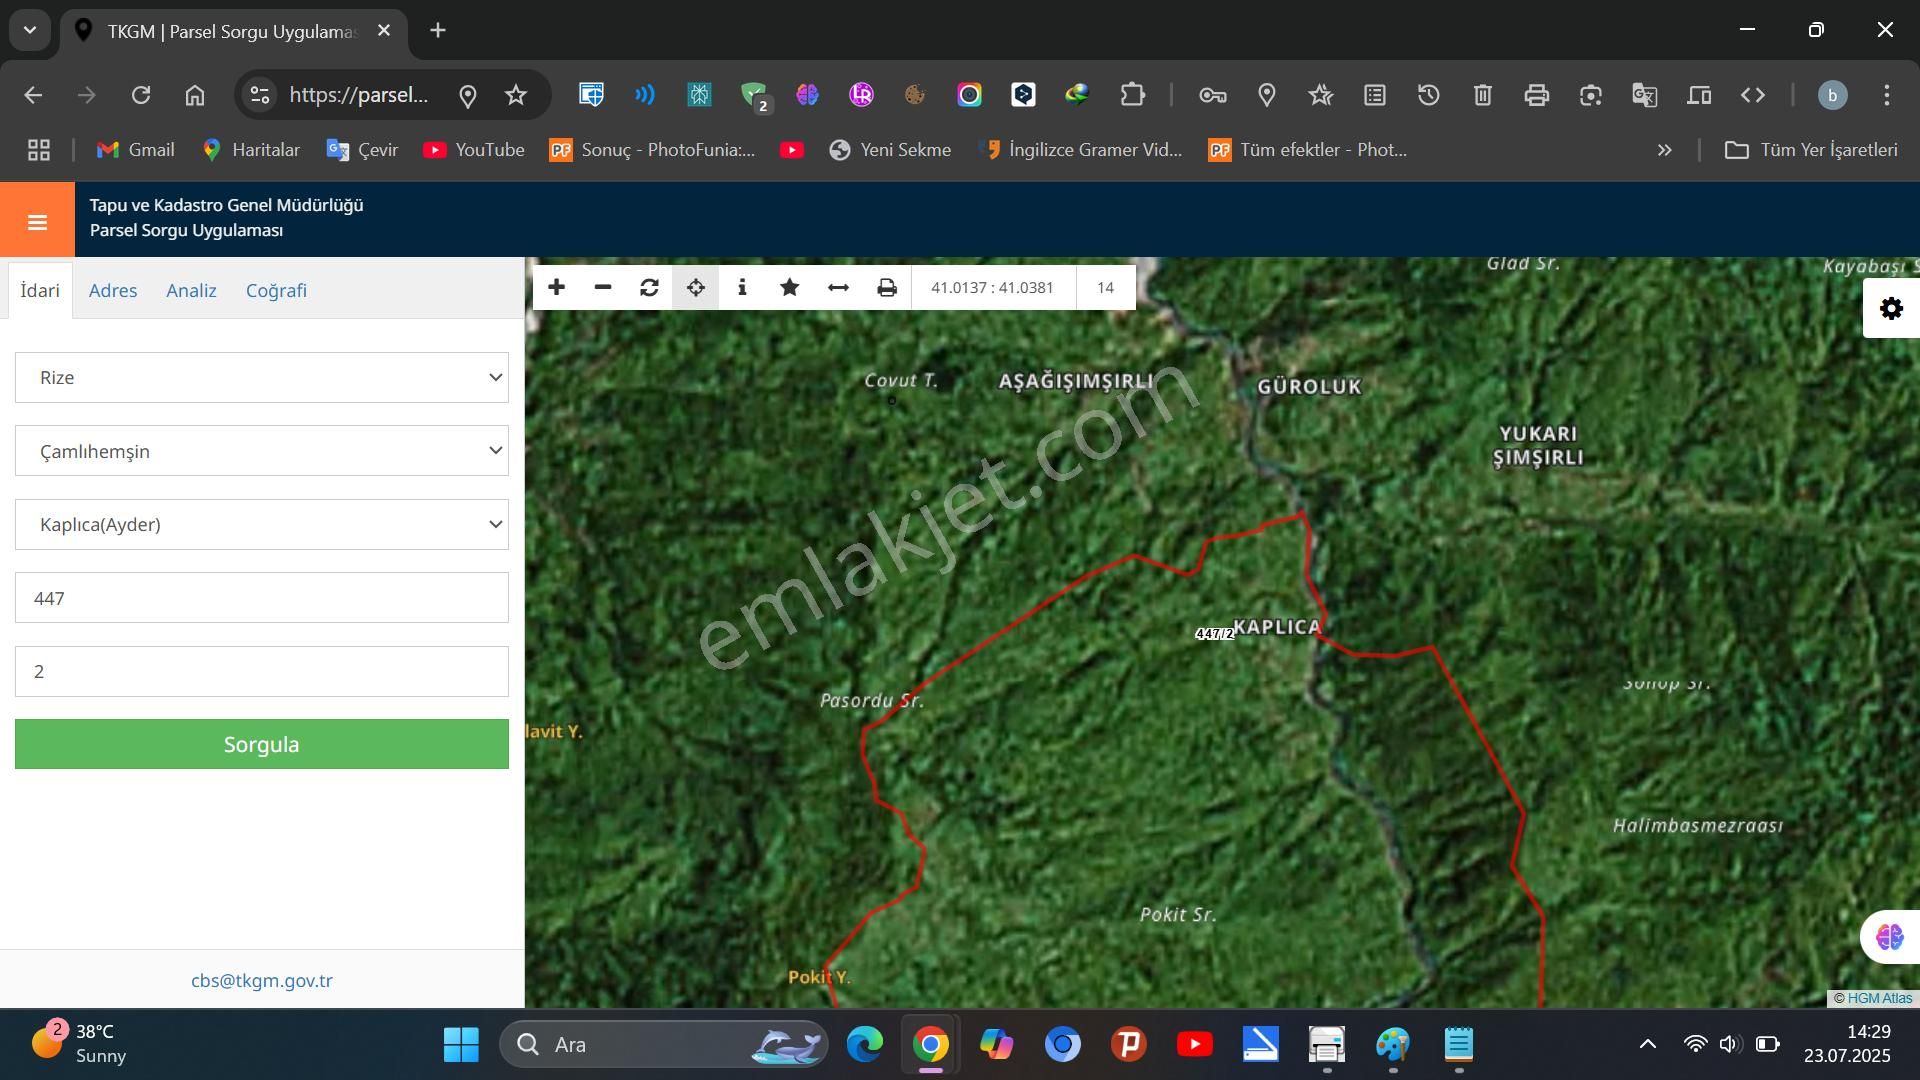
Task: Click the green Sorgula button
Action: [262, 744]
